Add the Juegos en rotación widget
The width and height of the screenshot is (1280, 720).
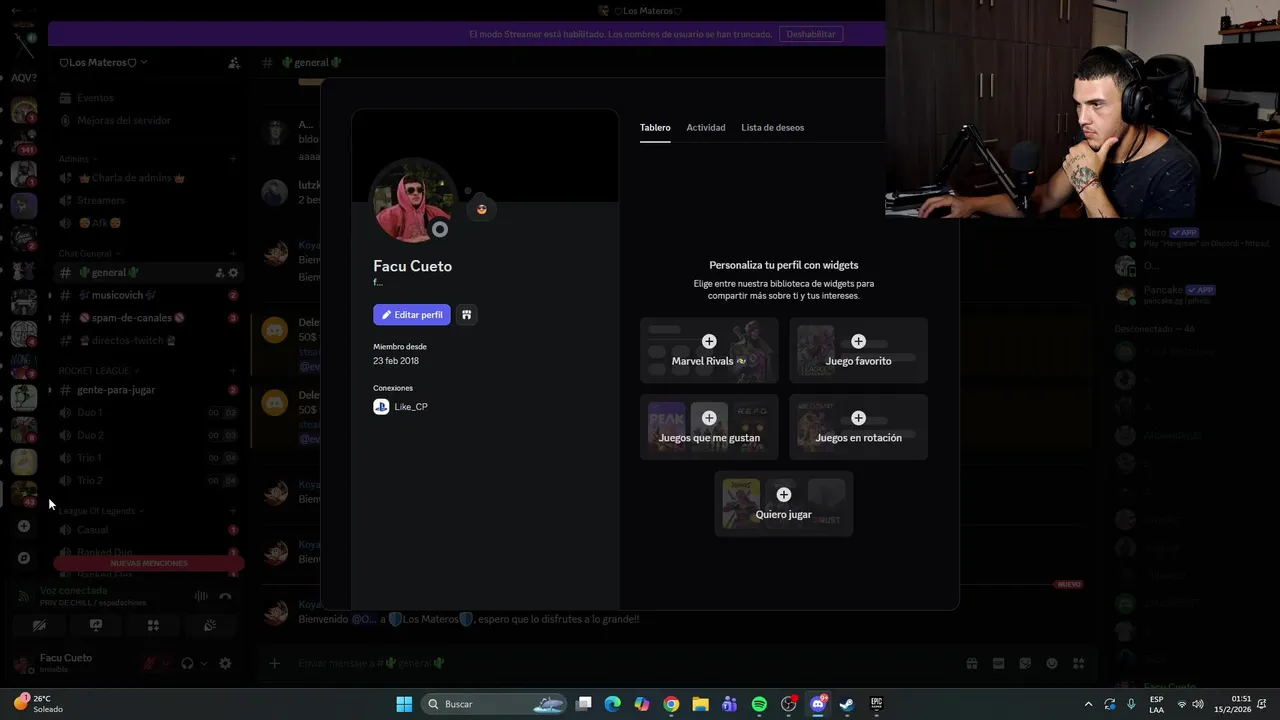click(858, 427)
